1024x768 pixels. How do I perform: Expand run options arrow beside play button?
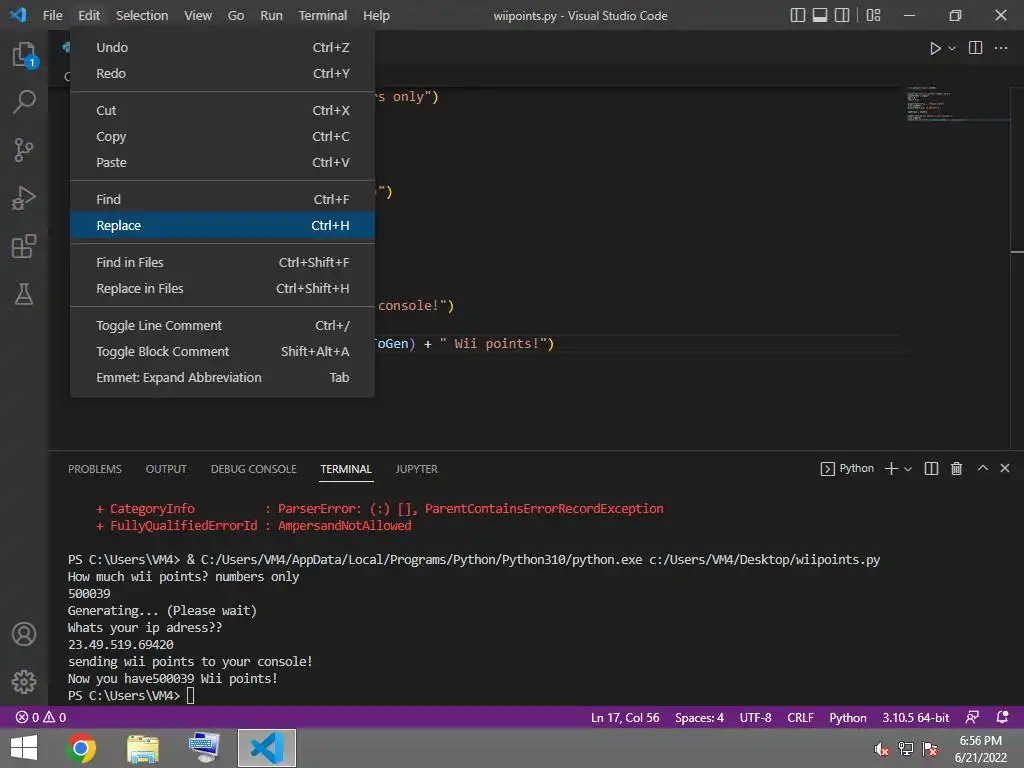(x=952, y=48)
